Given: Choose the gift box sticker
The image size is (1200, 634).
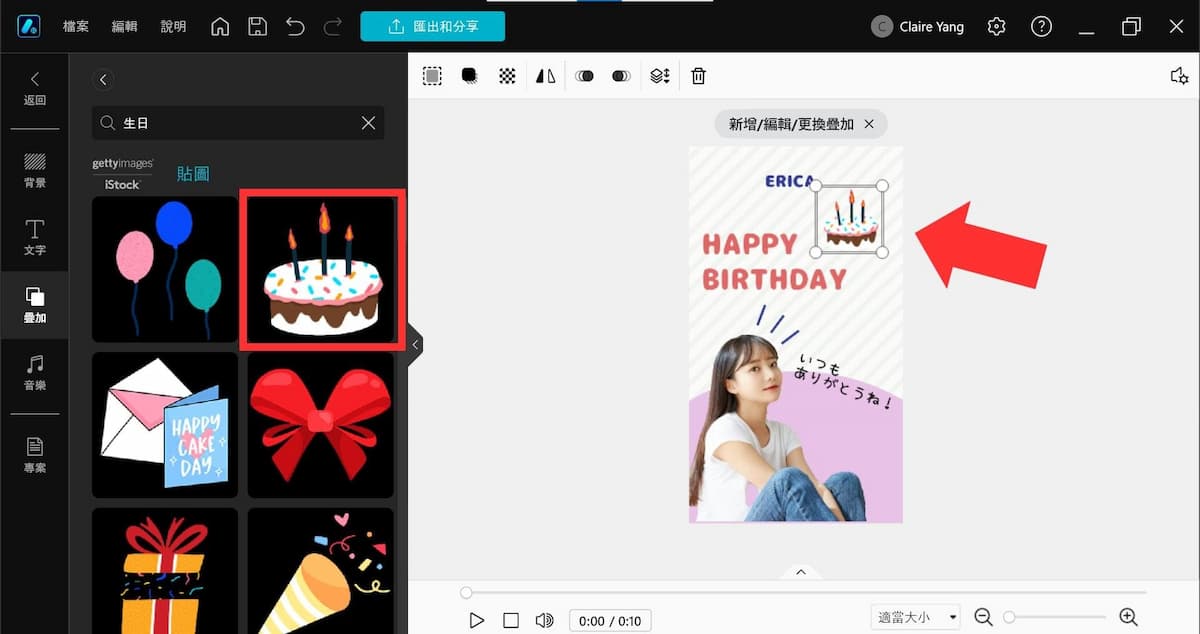Looking at the screenshot, I should point(165,570).
